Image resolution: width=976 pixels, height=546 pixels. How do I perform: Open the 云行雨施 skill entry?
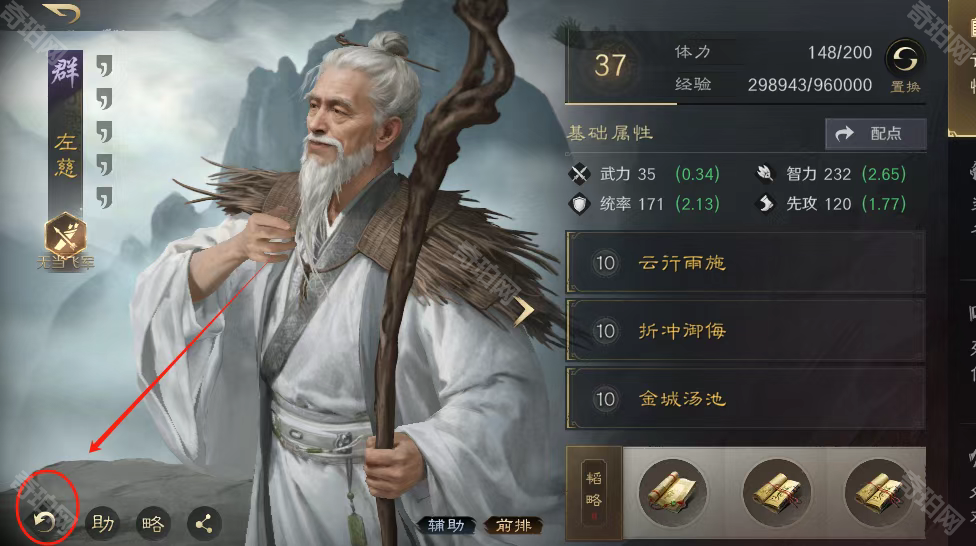tap(746, 263)
